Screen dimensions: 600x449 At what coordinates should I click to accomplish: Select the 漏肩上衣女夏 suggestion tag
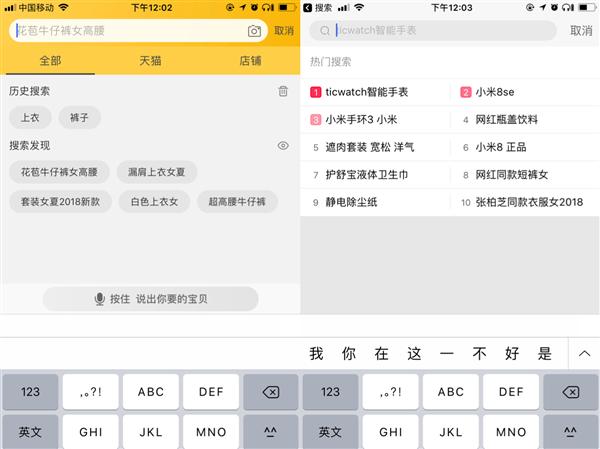point(155,172)
